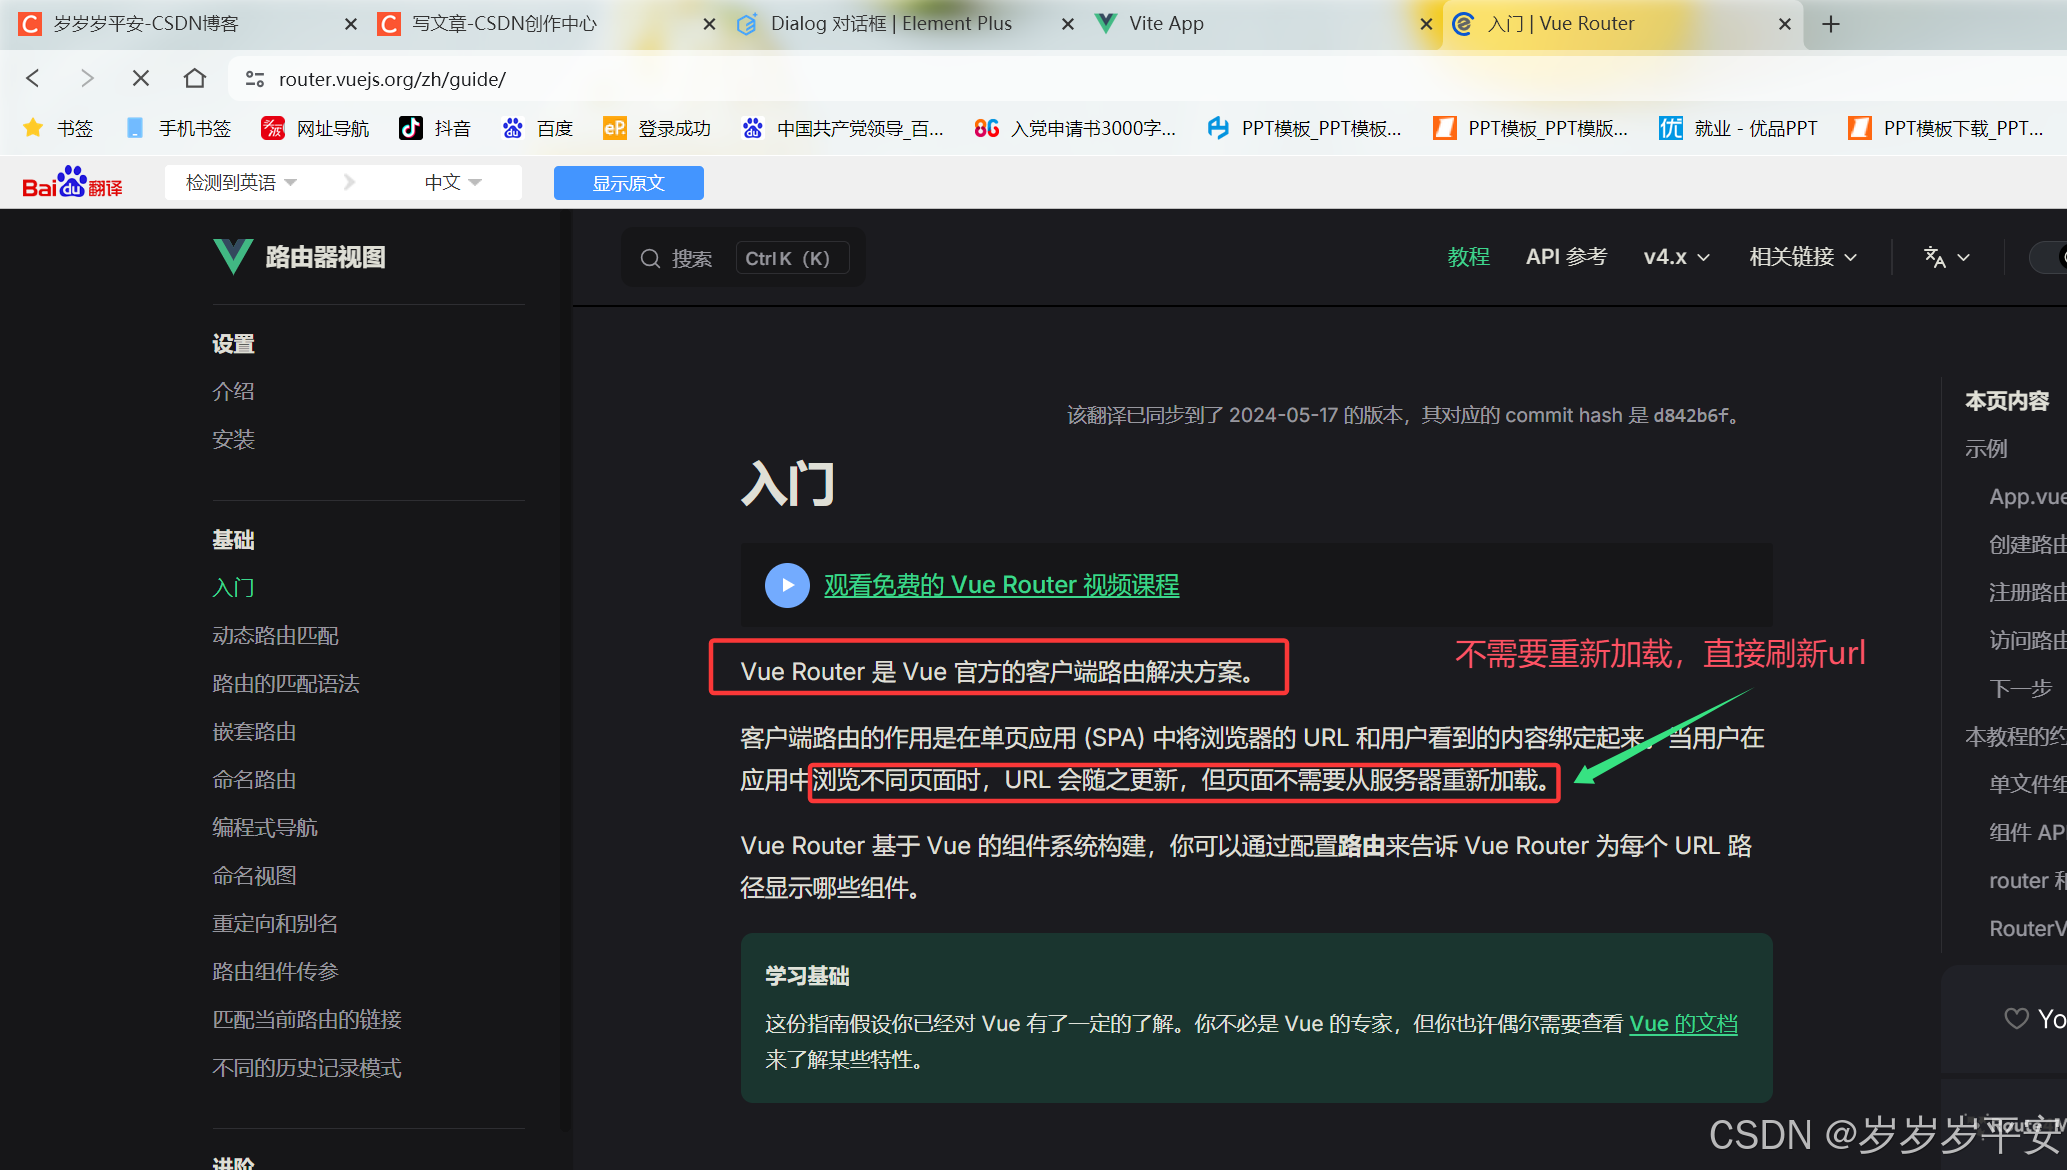2067x1170 pixels.
Task: Click the 显示原文 button
Action: point(628,183)
